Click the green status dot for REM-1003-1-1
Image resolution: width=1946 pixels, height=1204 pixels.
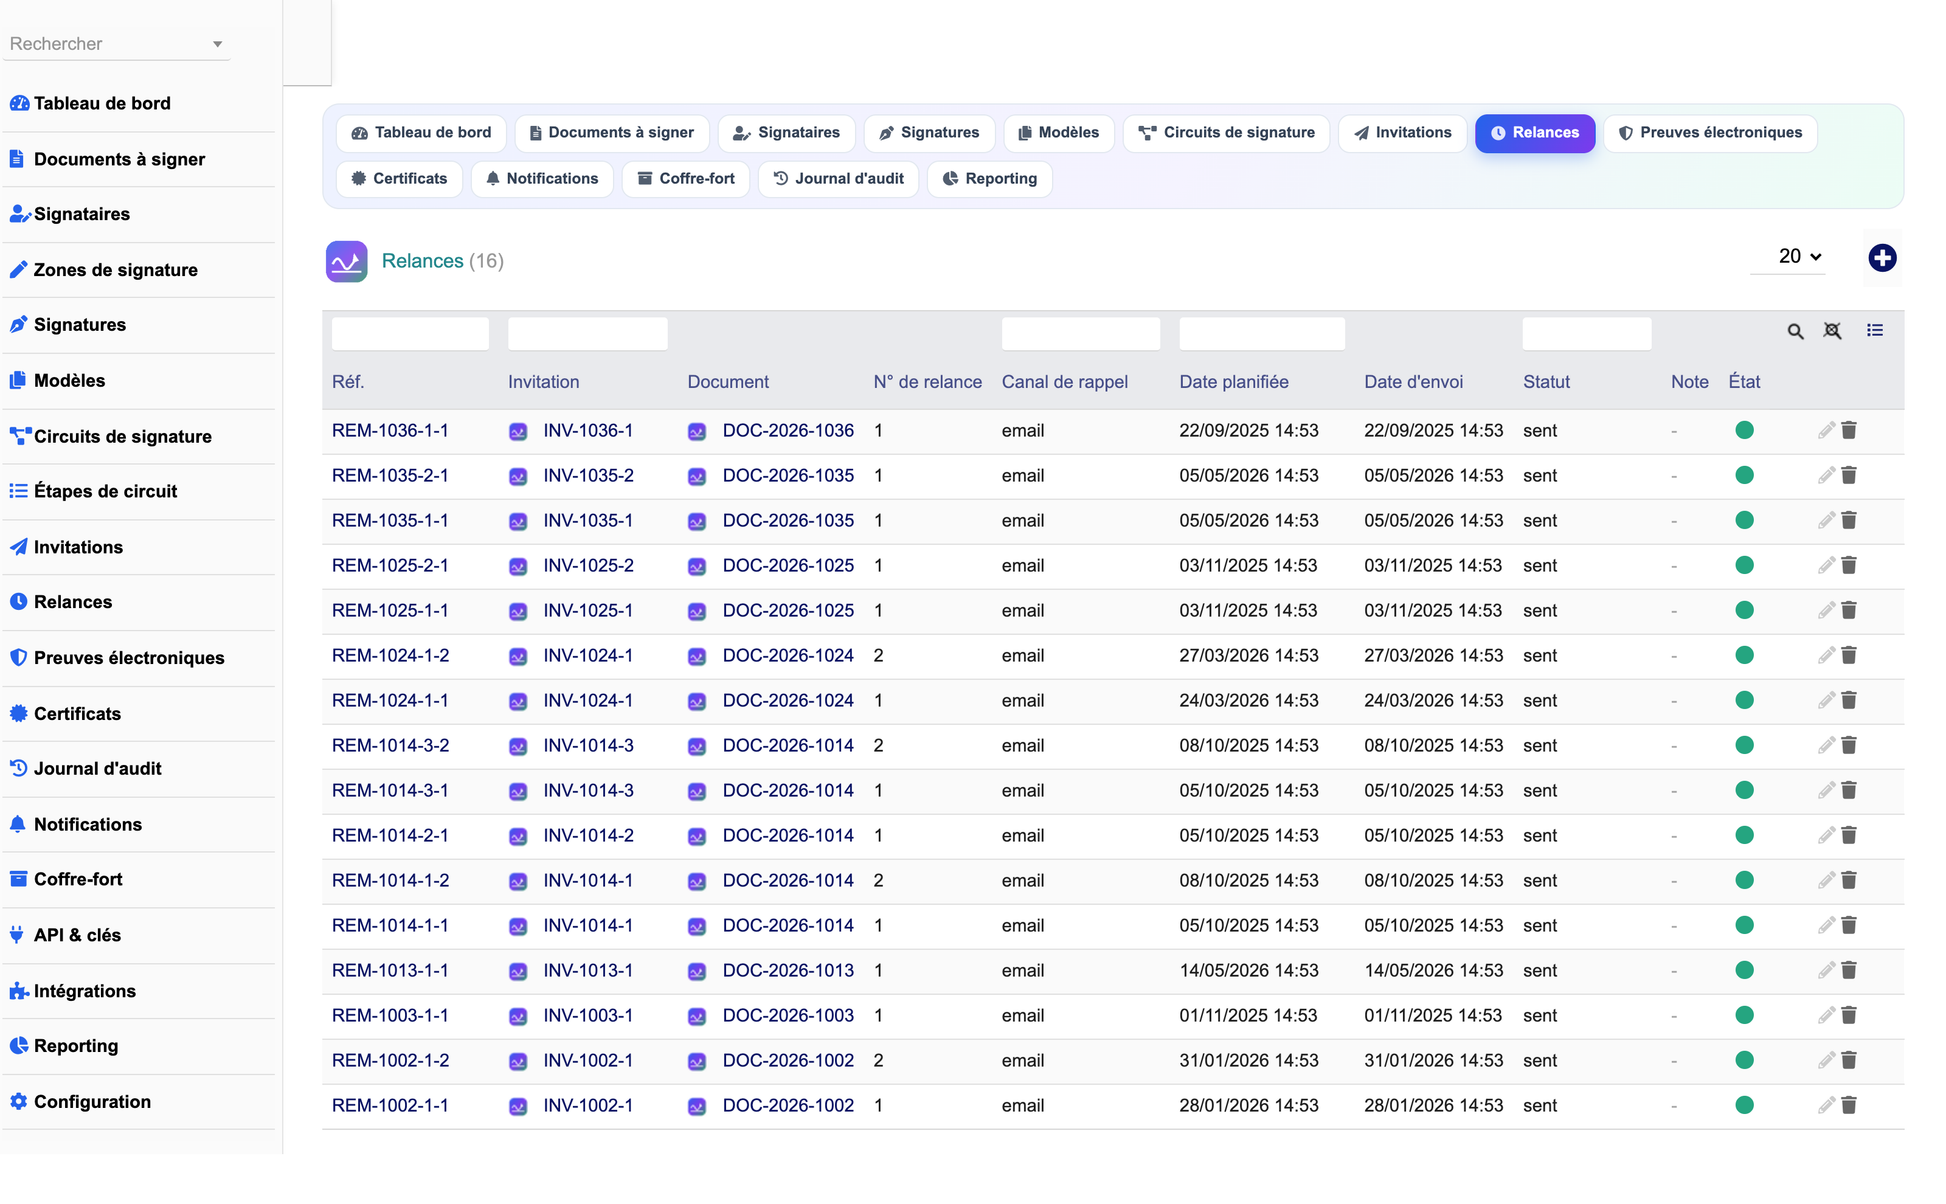(1745, 1015)
